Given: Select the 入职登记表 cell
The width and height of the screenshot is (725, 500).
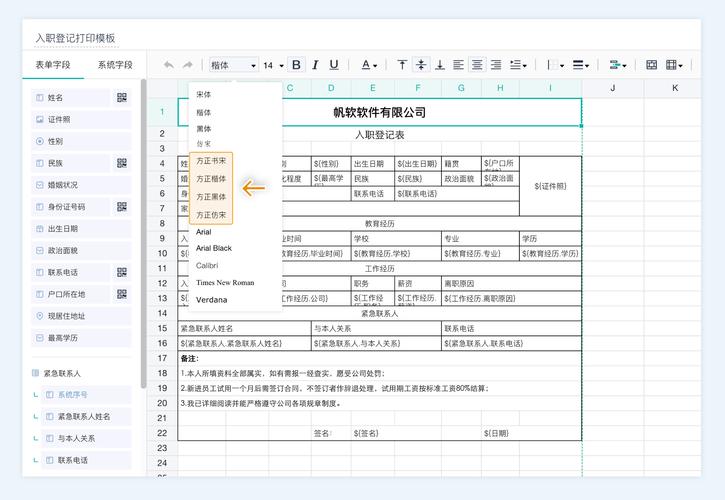Looking at the screenshot, I should click(x=380, y=135).
